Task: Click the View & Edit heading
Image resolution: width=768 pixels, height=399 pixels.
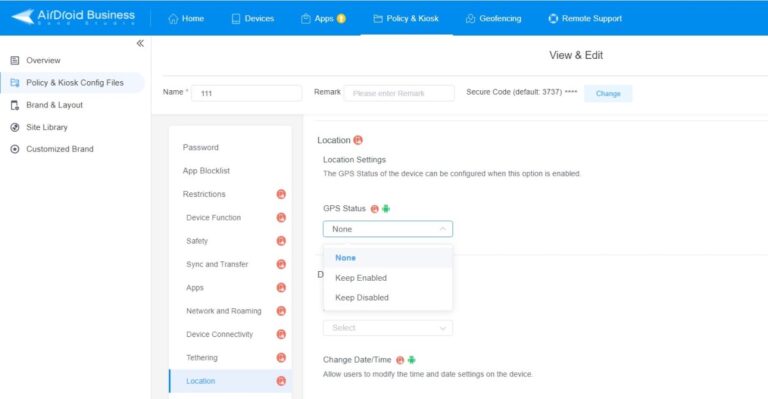Action: click(576, 55)
